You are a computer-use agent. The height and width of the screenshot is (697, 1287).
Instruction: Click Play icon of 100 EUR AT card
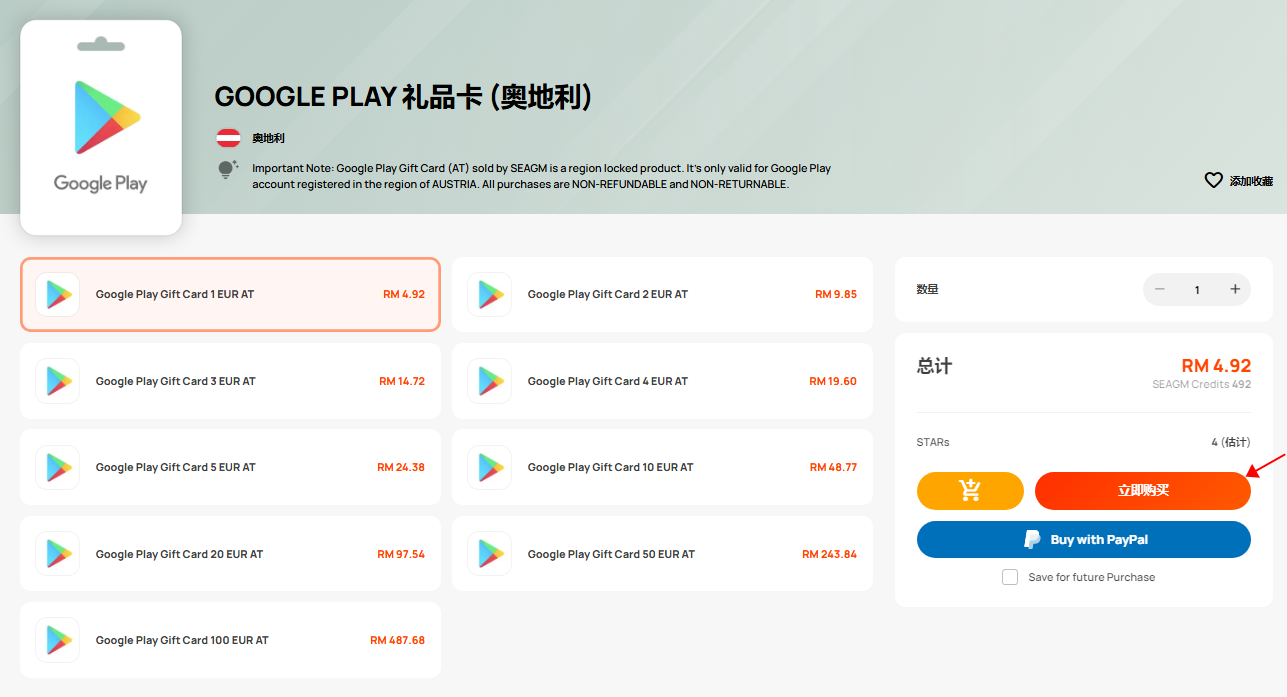point(58,640)
